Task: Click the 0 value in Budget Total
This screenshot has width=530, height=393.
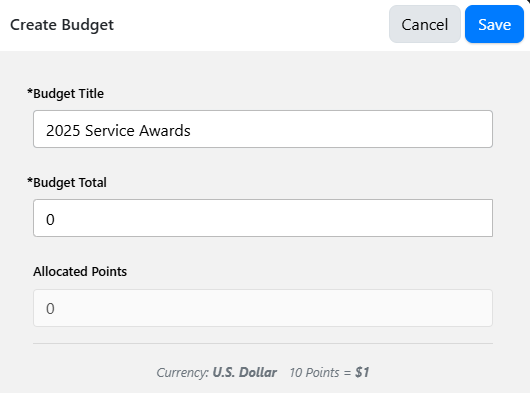Action: pos(50,220)
